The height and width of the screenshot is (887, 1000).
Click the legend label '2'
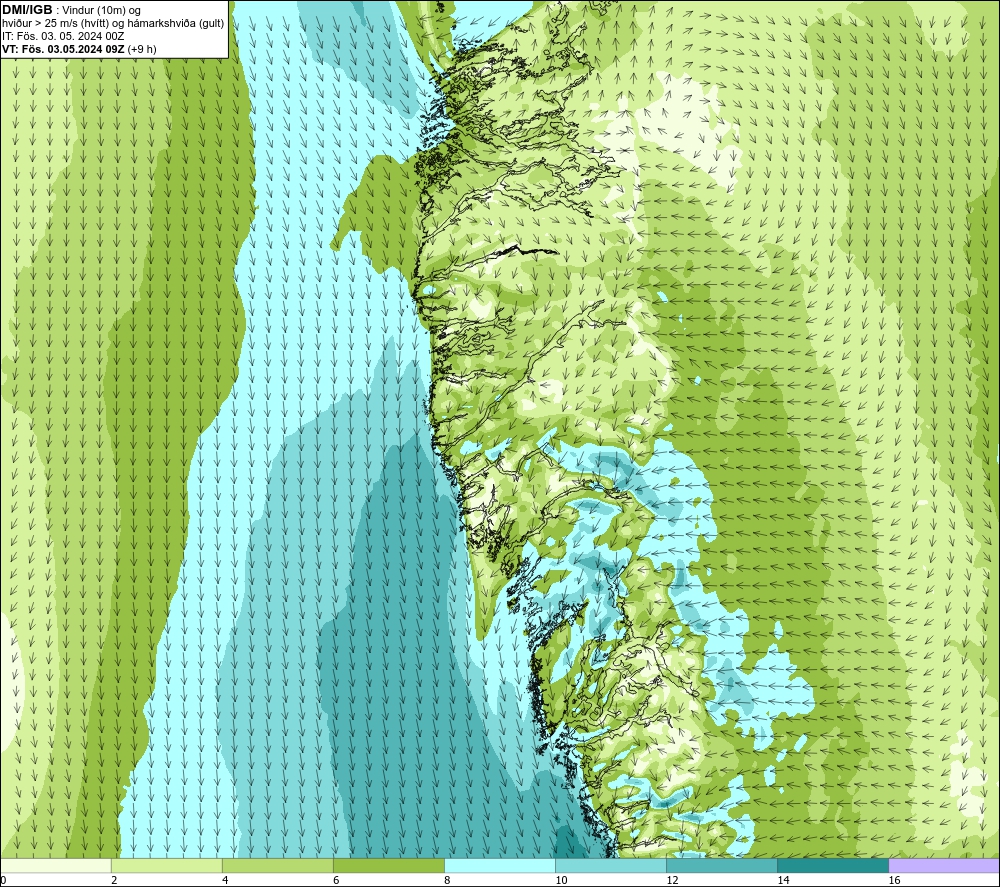click(x=114, y=881)
